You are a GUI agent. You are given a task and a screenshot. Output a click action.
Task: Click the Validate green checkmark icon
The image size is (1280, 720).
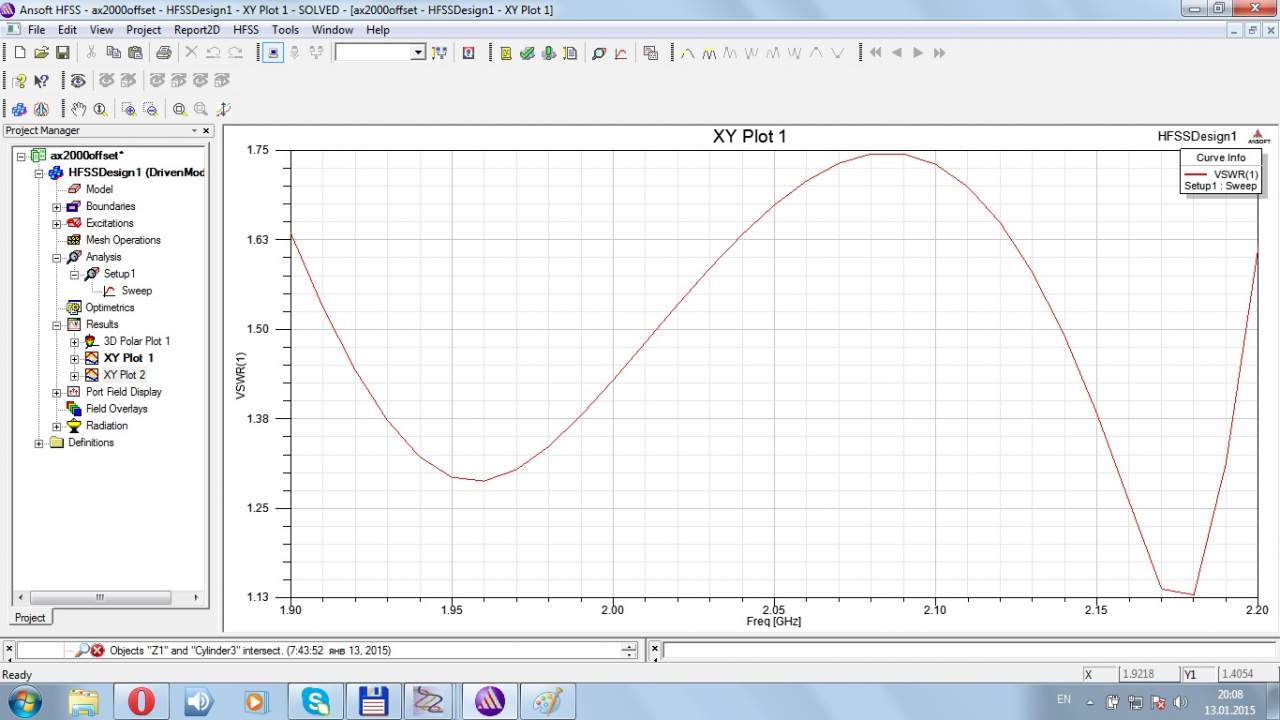click(527, 53)
